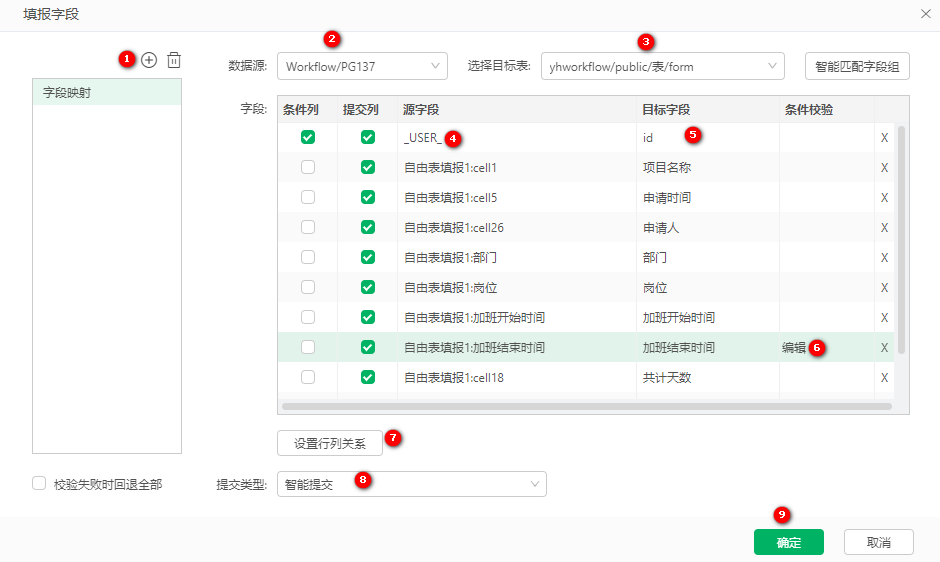Image resolution: width=940 pixels, height=562 pixels.
Task: Add a new field mapping with plus icon
Action: pyautogui.click(x=149, y=60)
